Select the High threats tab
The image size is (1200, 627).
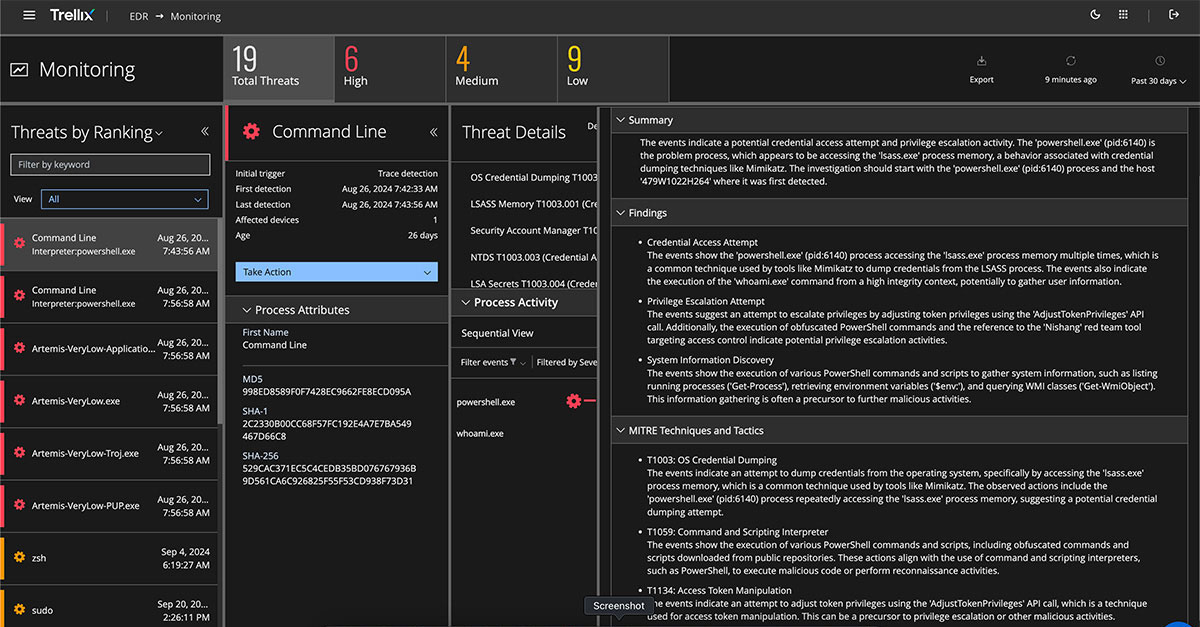389,68
